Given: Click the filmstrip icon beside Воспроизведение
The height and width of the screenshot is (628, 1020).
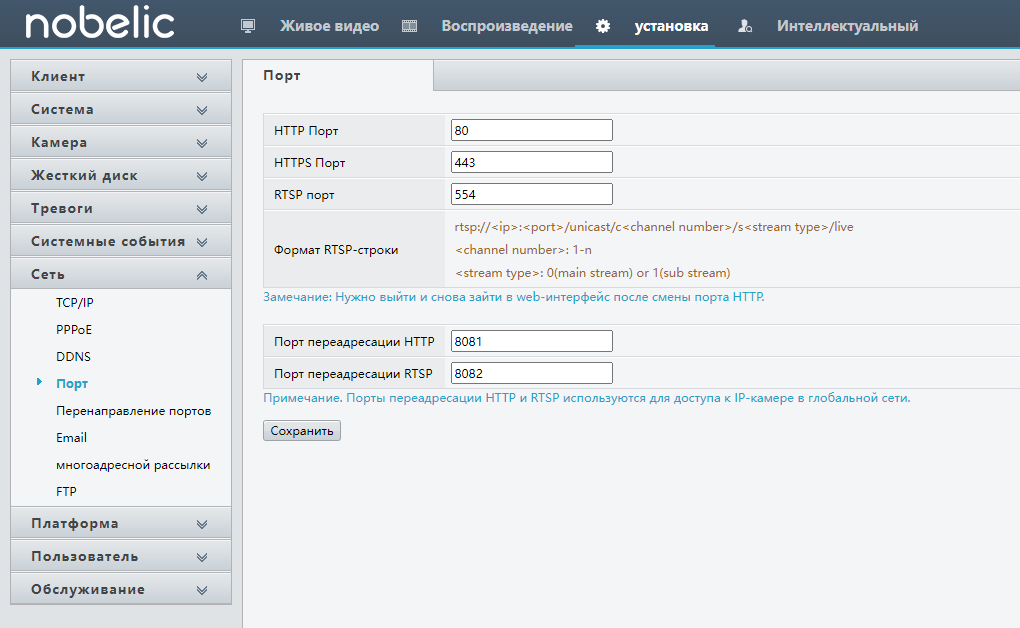Looking at the screenshot, I should (409, 26).
